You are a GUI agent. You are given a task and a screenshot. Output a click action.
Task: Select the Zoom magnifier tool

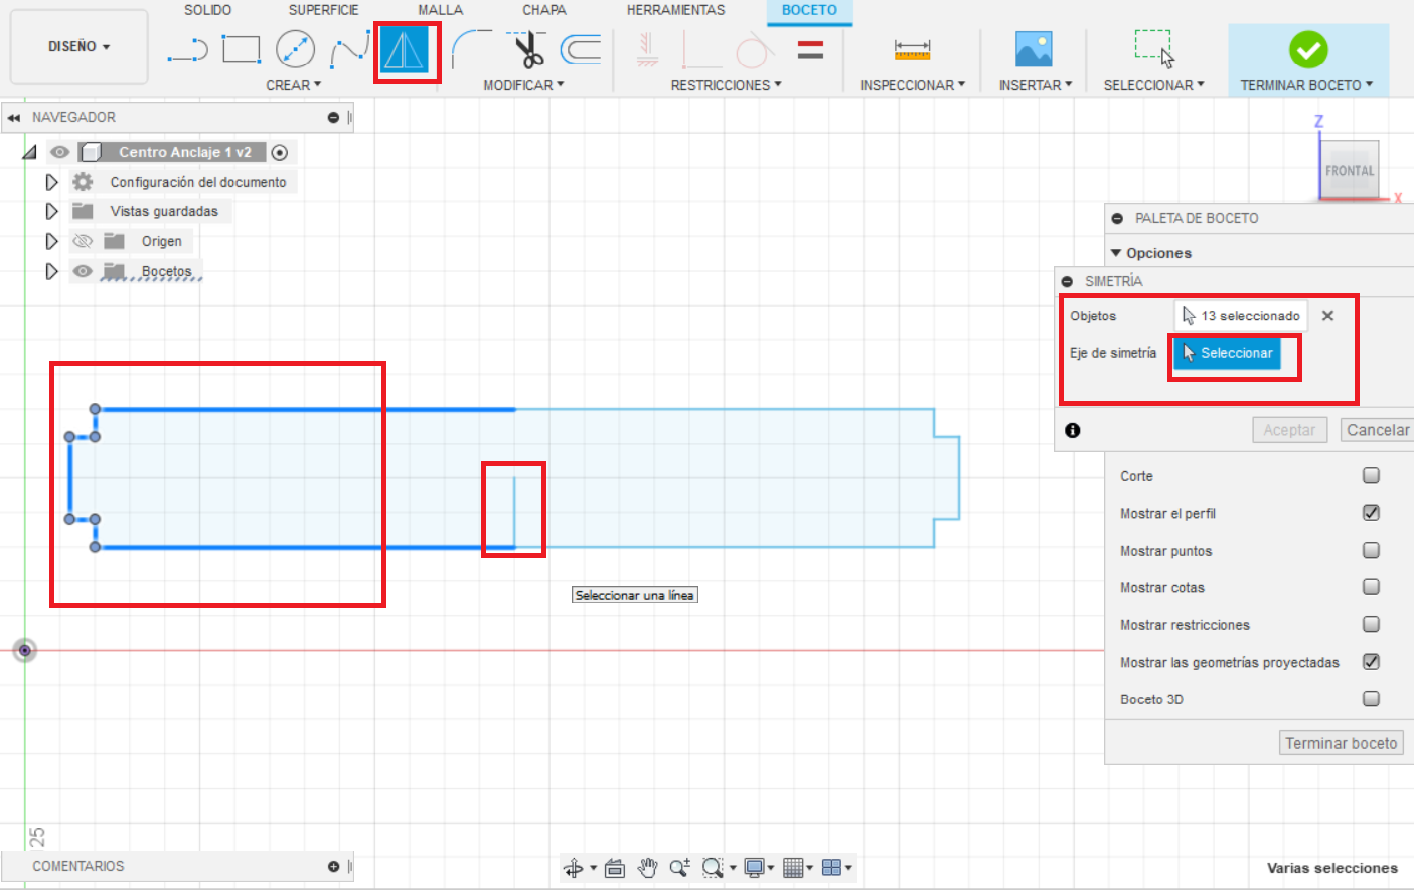pos(680,868)
